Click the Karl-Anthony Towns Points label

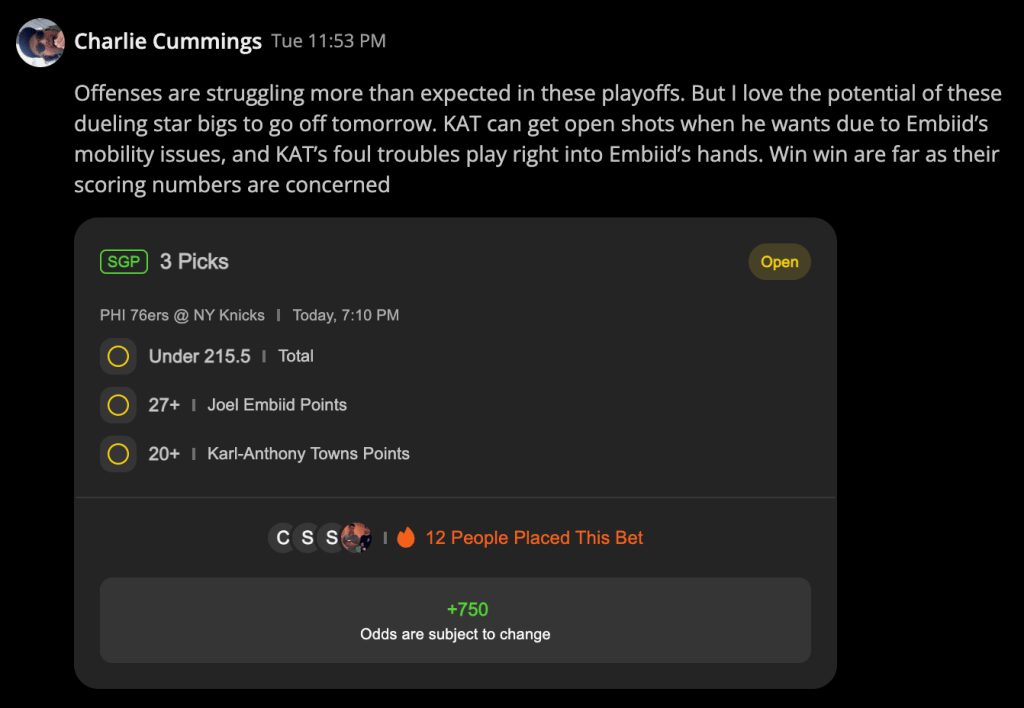click(x=308, y=454)
